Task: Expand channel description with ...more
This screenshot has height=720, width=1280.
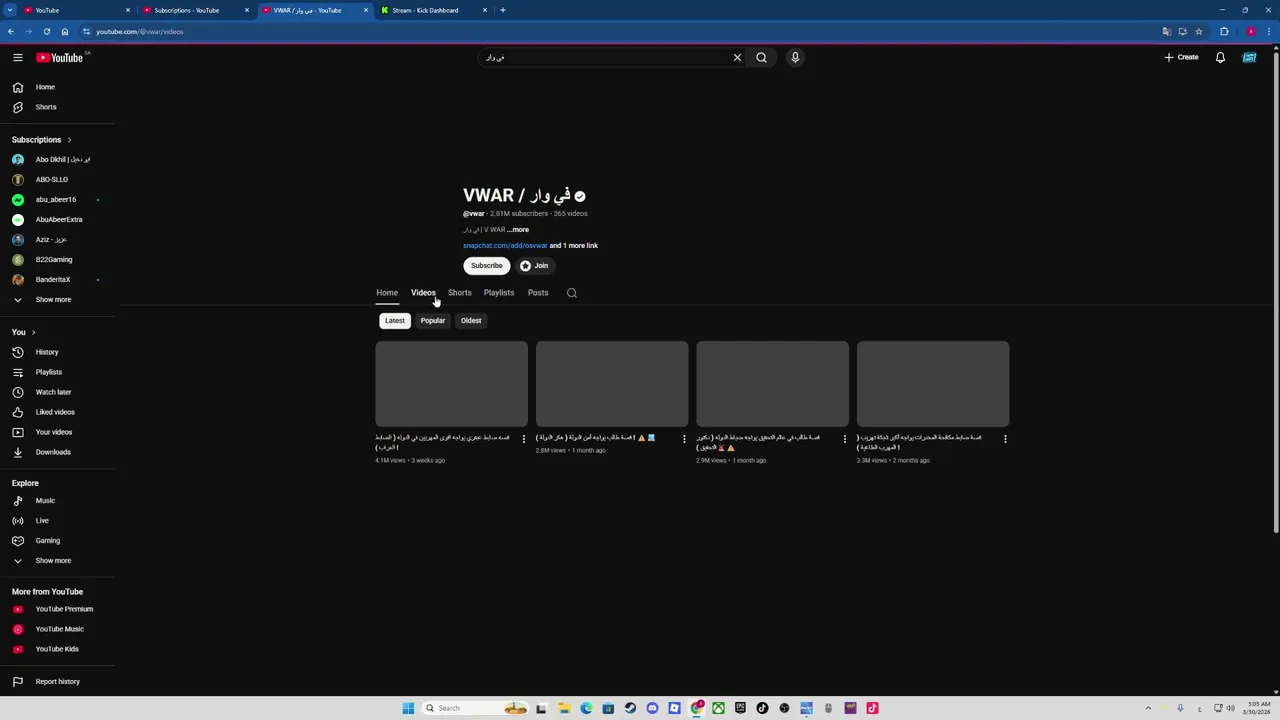Action: pos(518,230)
